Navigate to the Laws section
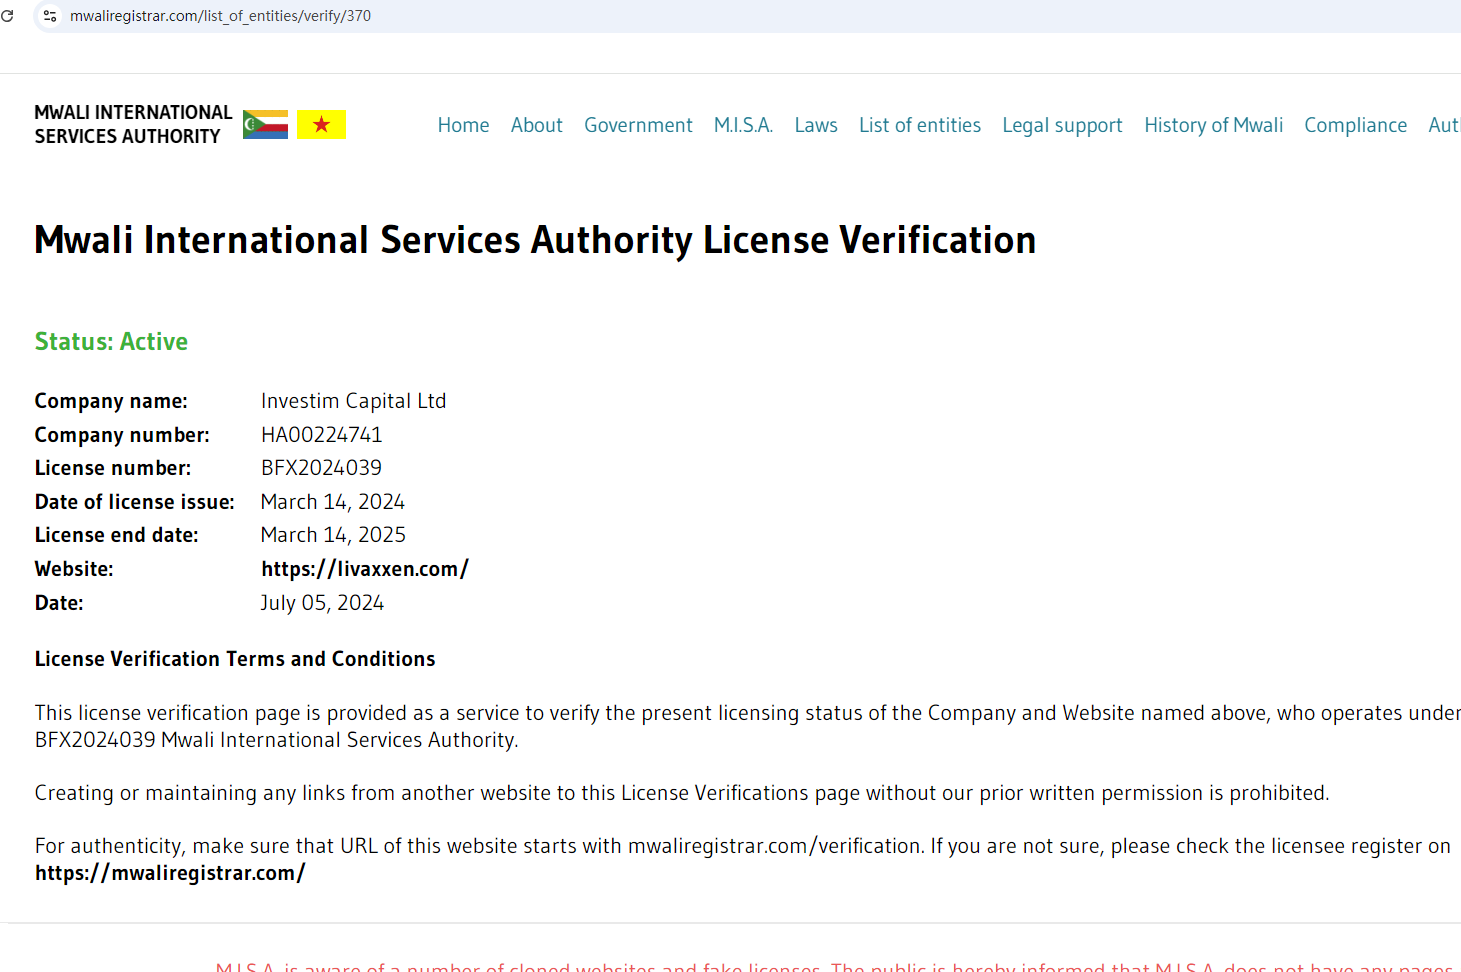 coord(816,125)
